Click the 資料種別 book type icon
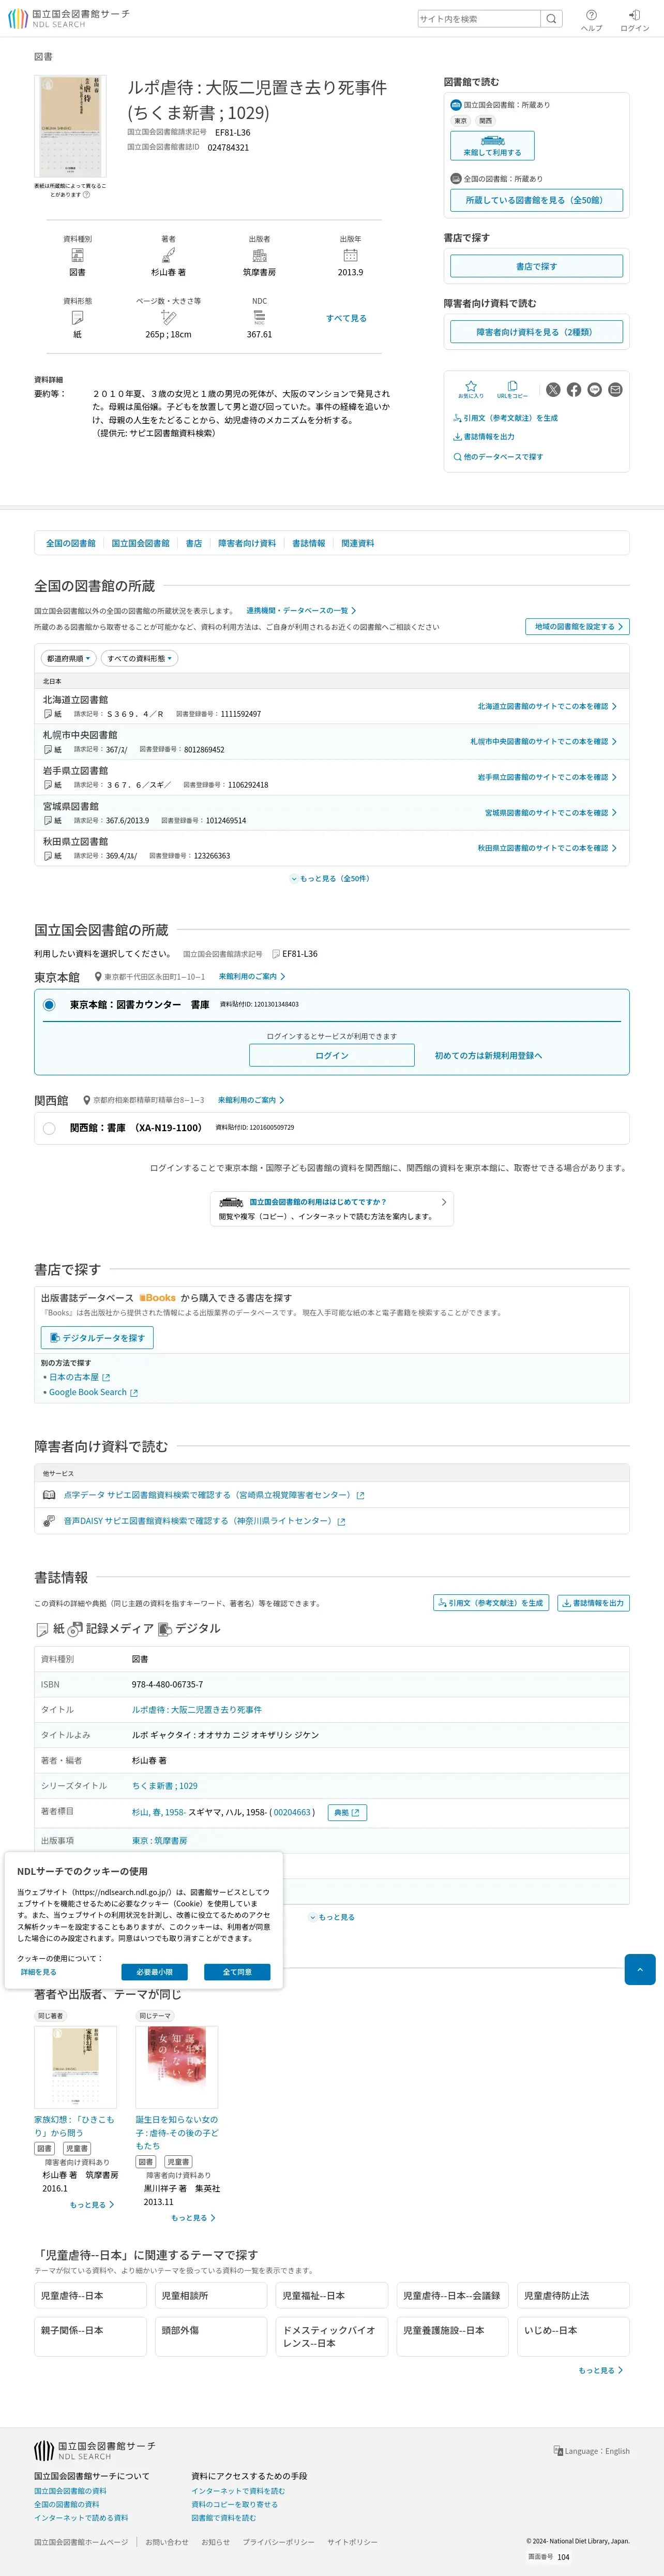 pos(77,256)
